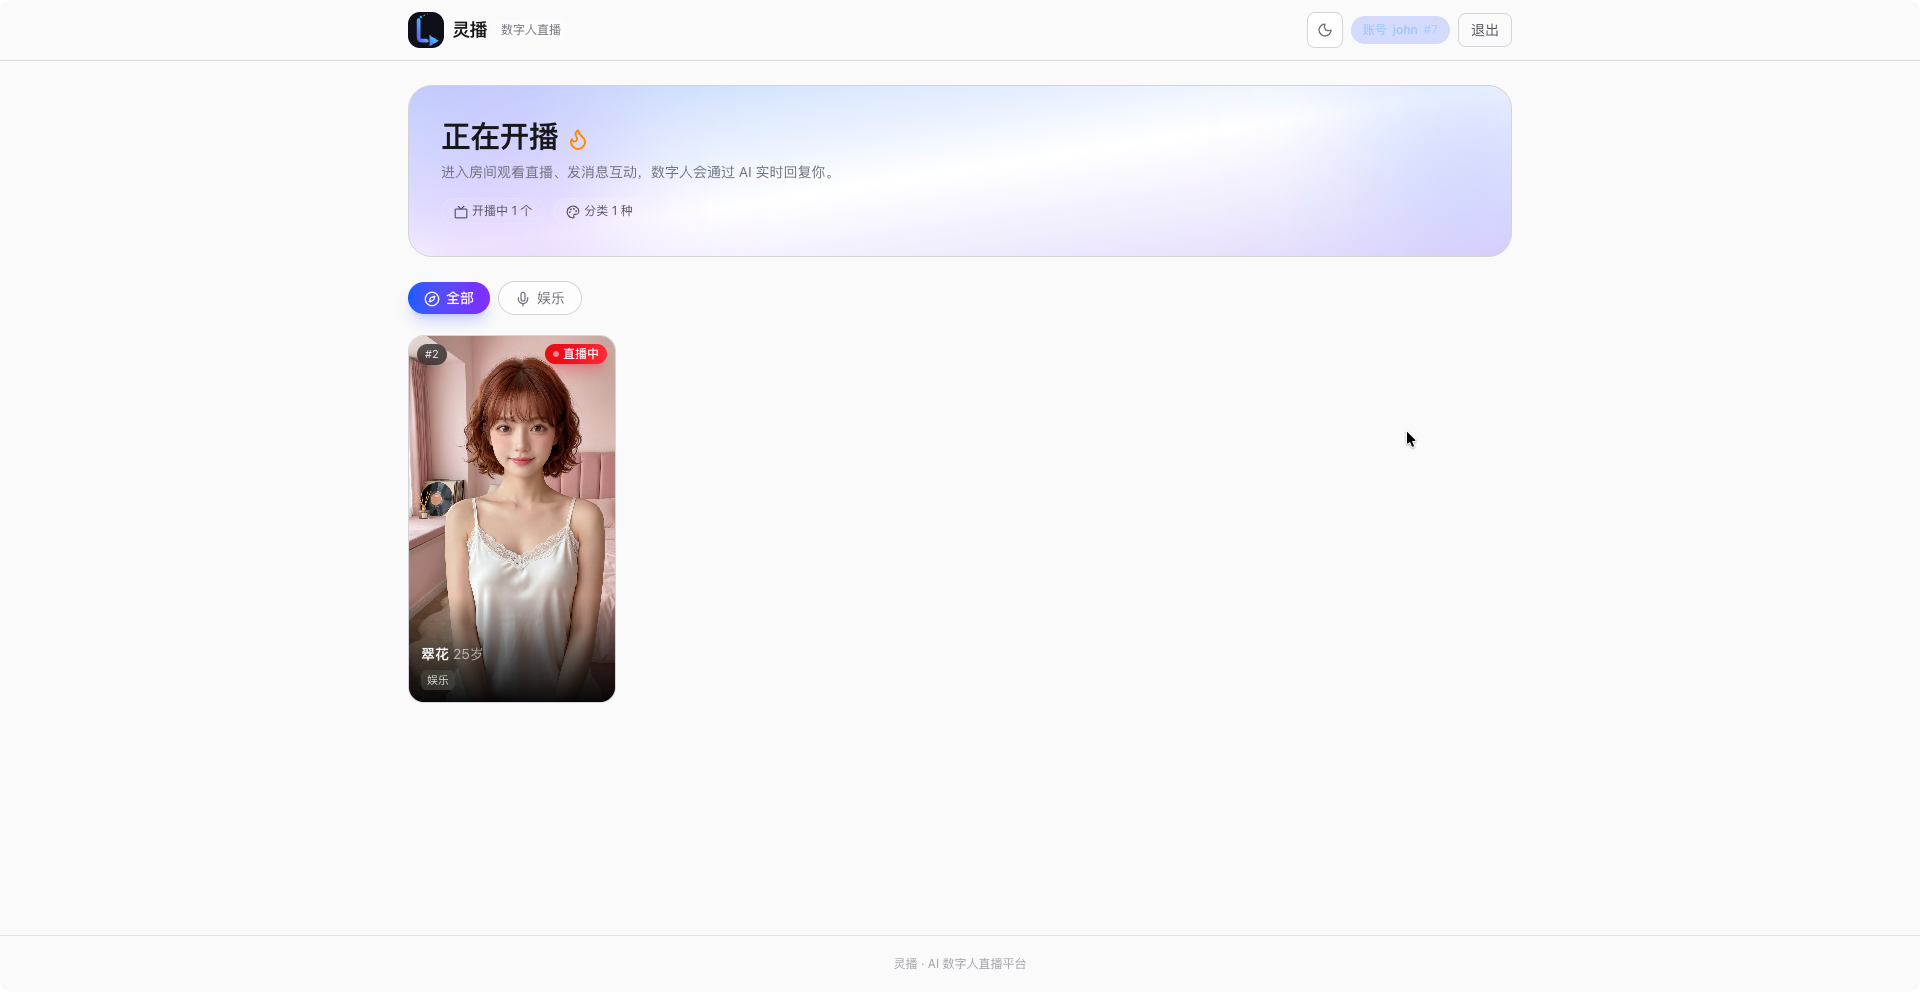Click the 开播中 1 个 stat chip
Screen dimensions: 1920x992
(x=493, y=211)
